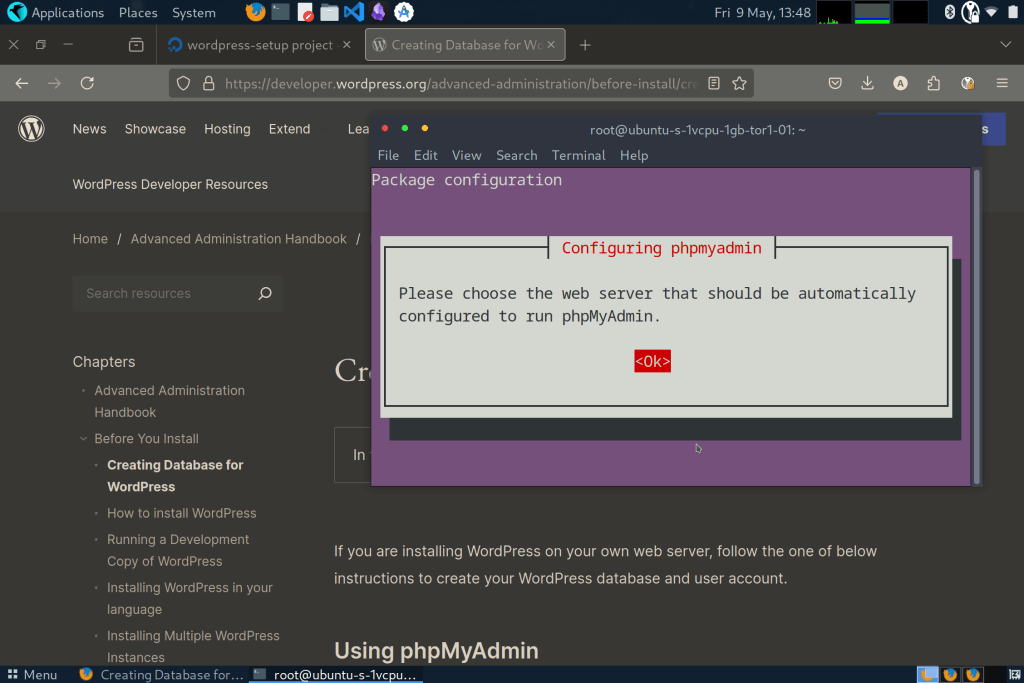Open the text editor launcher with red pencil
The width and height of the screenshot is (1024, 683).
tap(304, 12)
